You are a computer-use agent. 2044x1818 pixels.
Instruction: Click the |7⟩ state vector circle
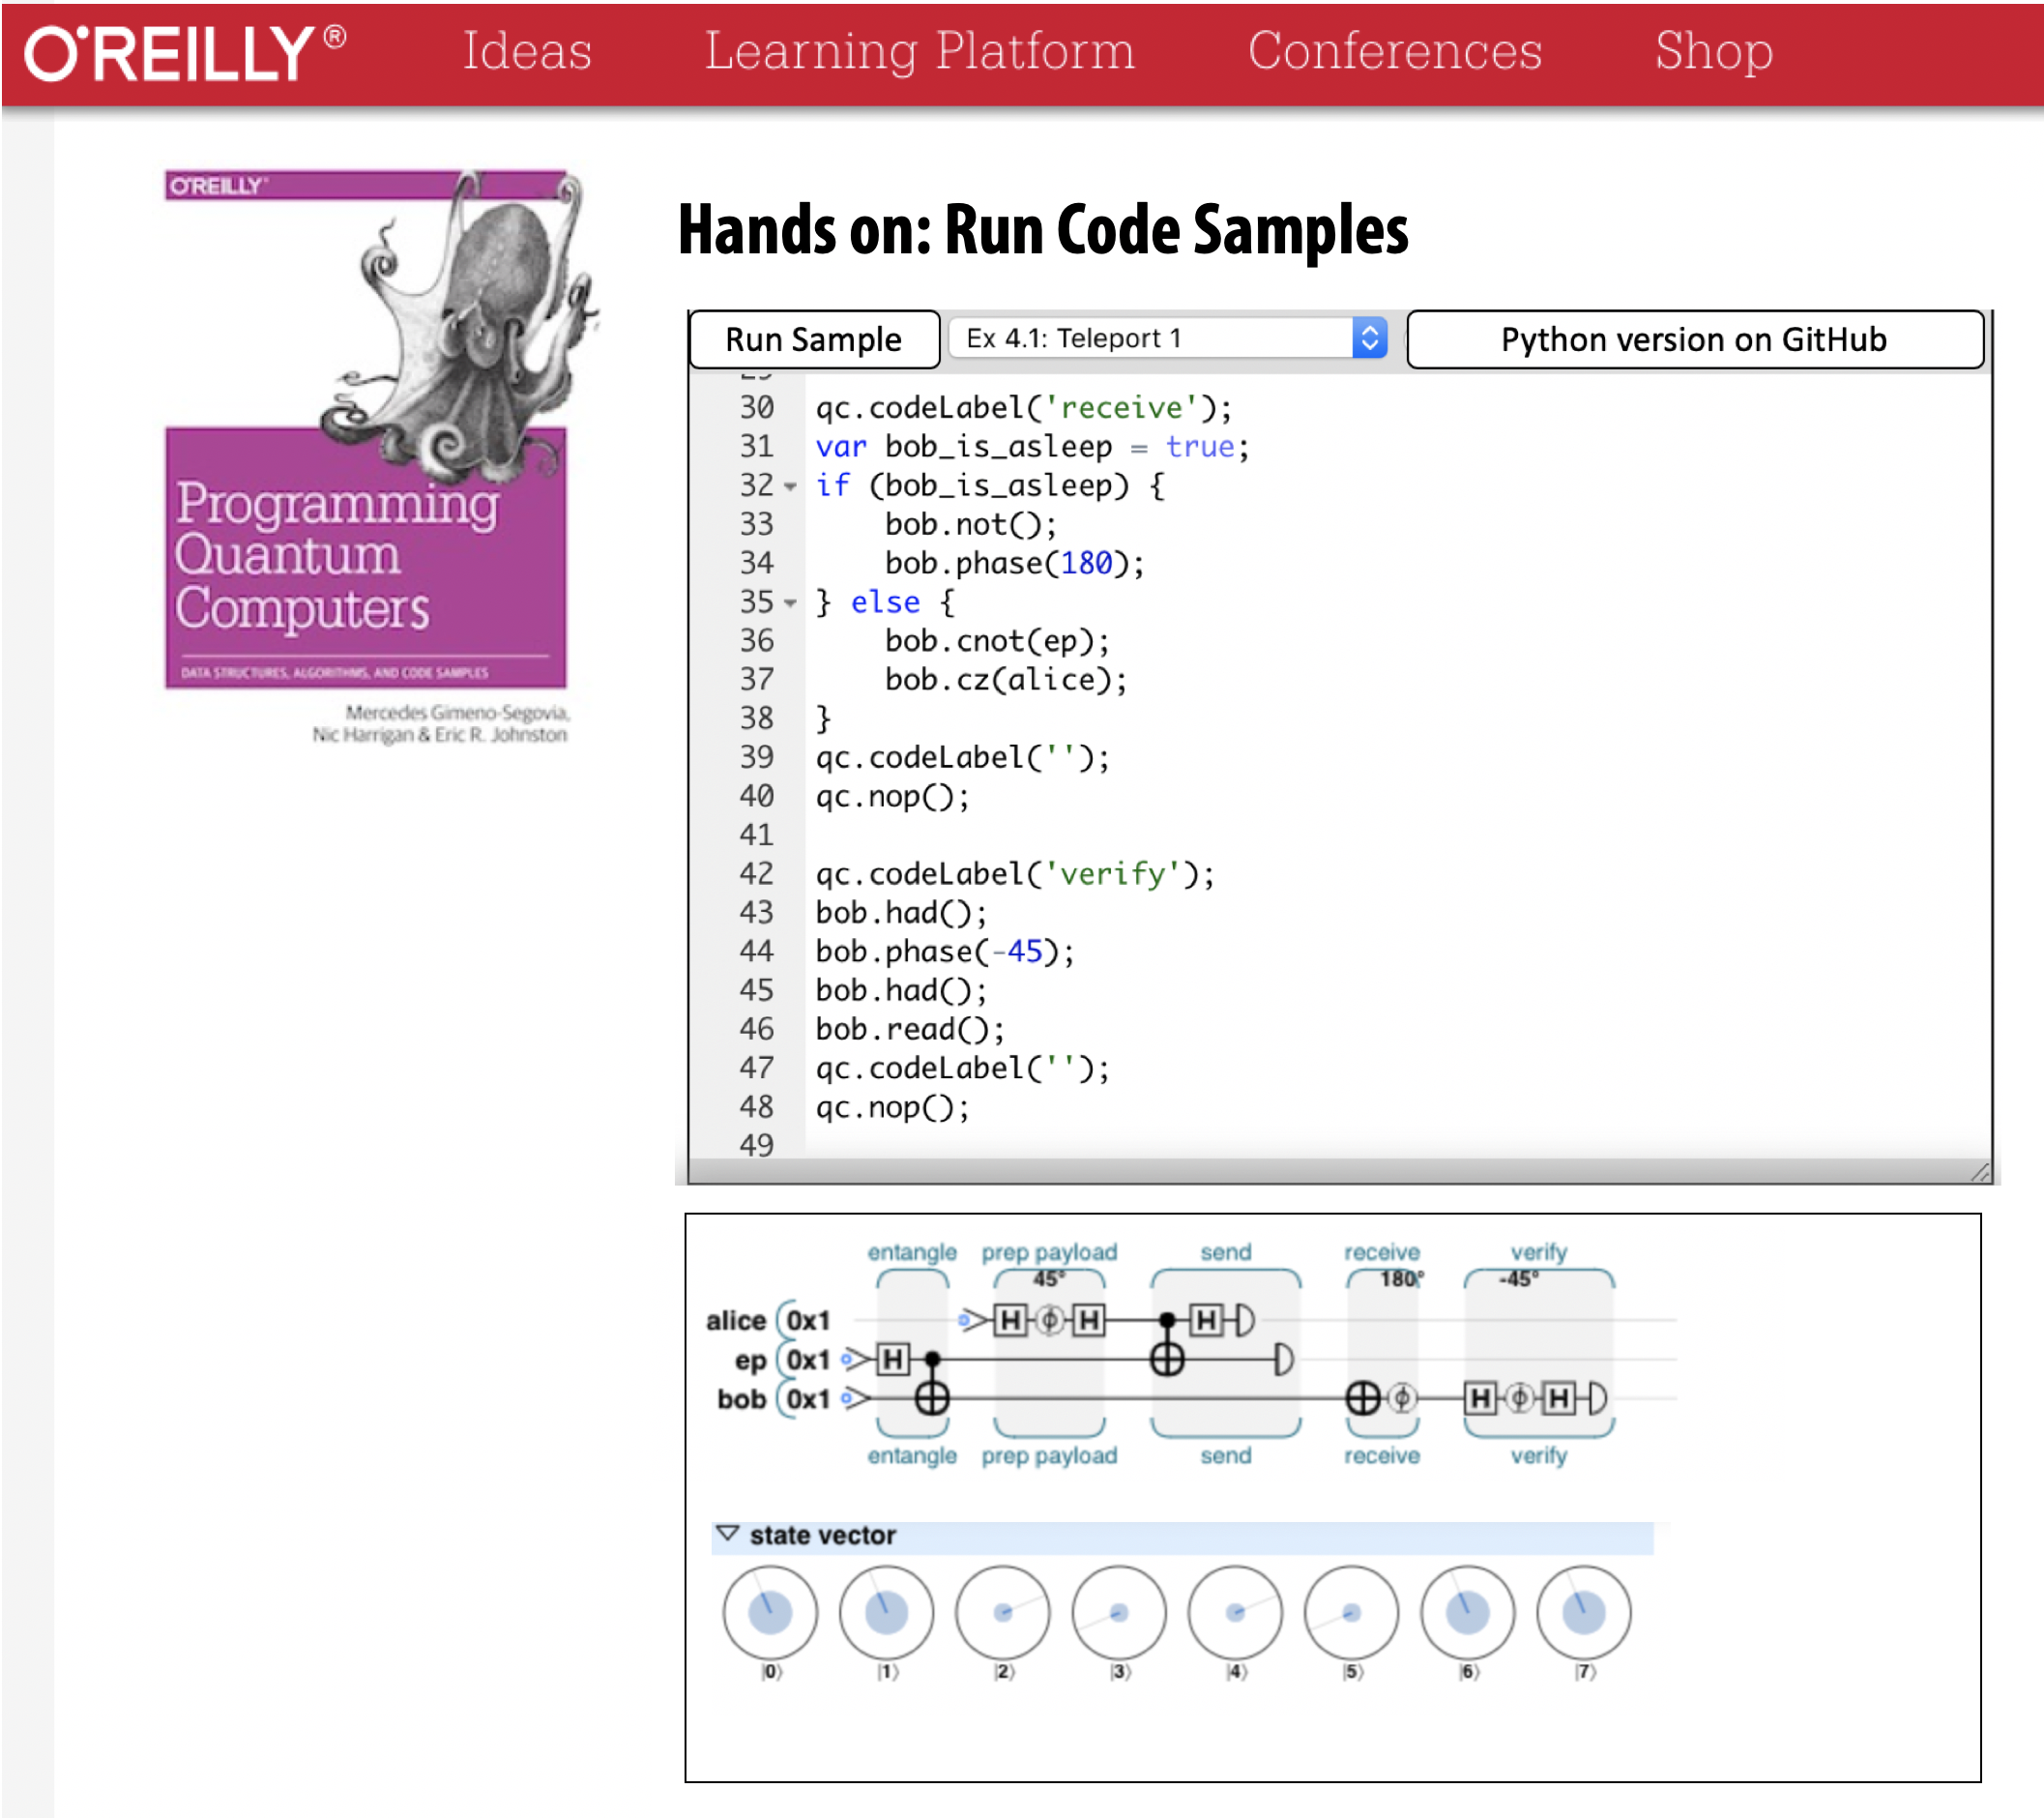pos(1585,1613)
